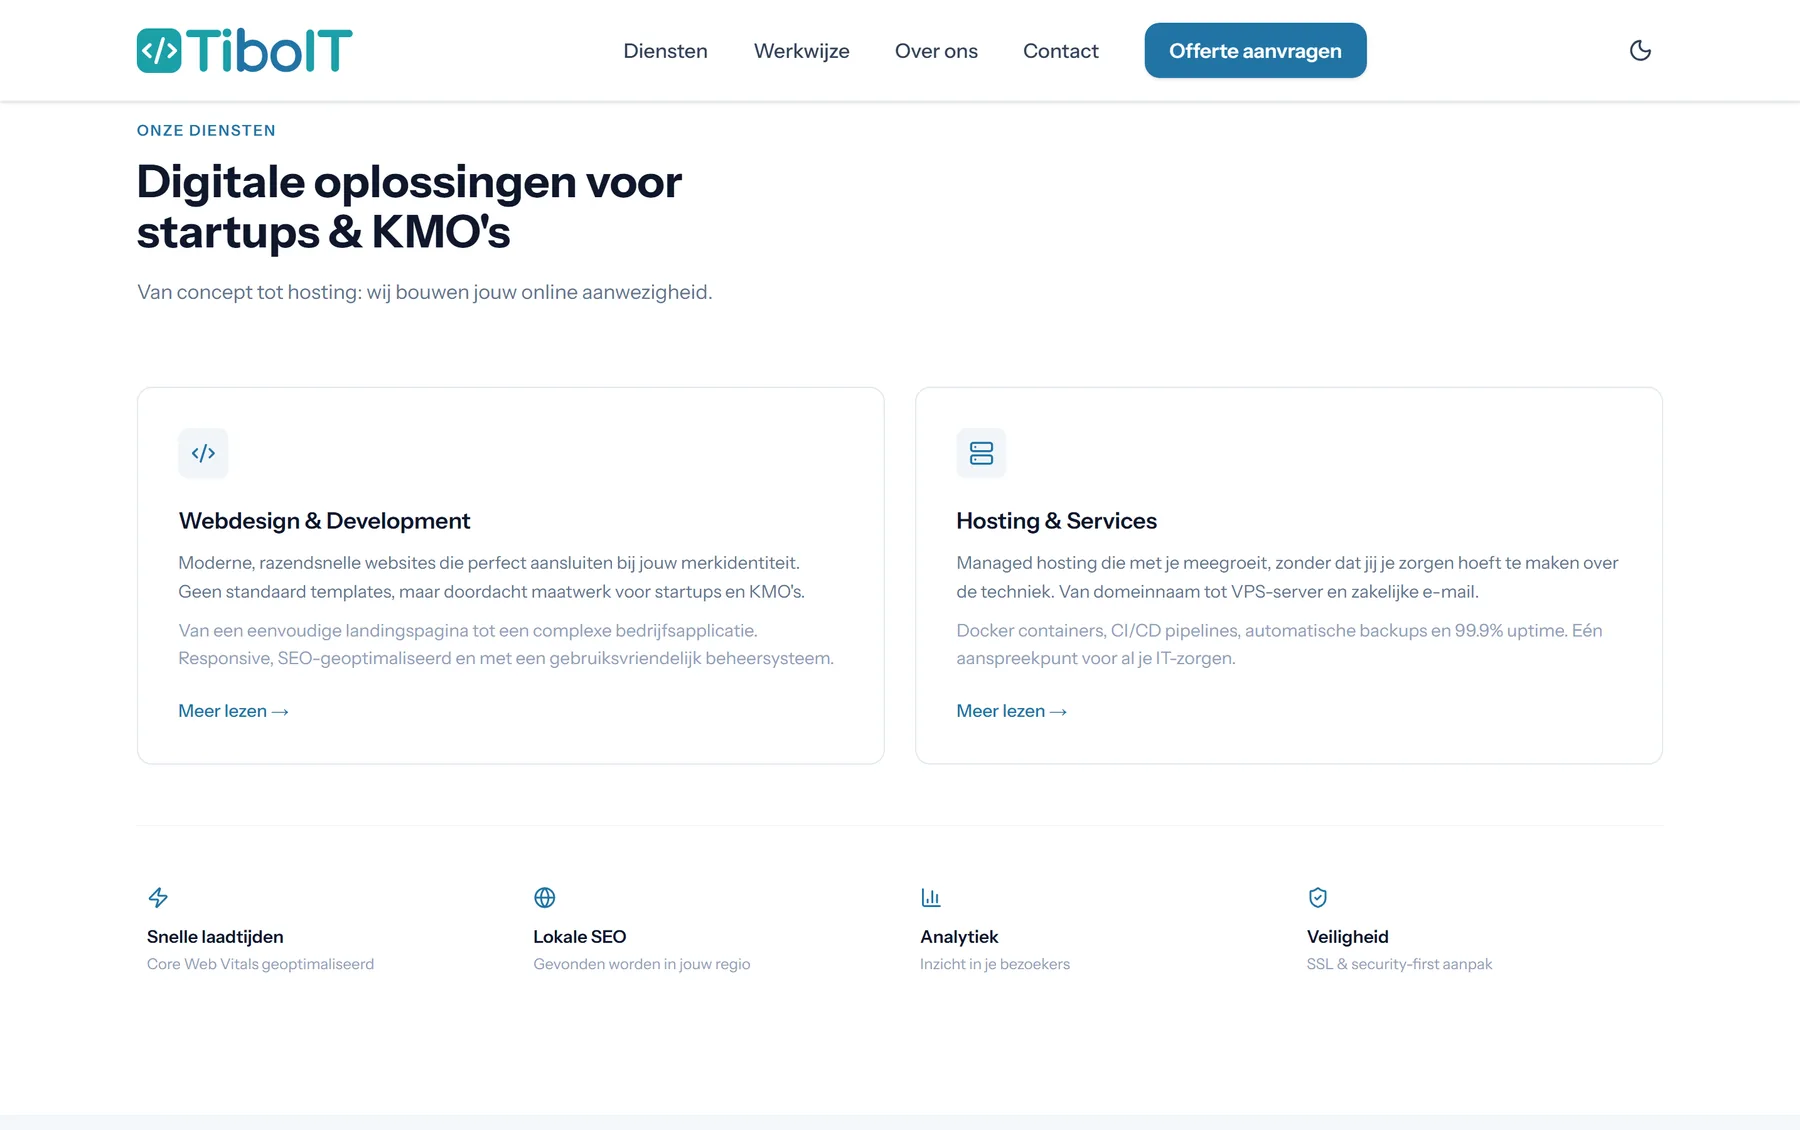1800x1130 pixels.
Task: Click the TiboIT logo
Action: (x=244, y=50)
